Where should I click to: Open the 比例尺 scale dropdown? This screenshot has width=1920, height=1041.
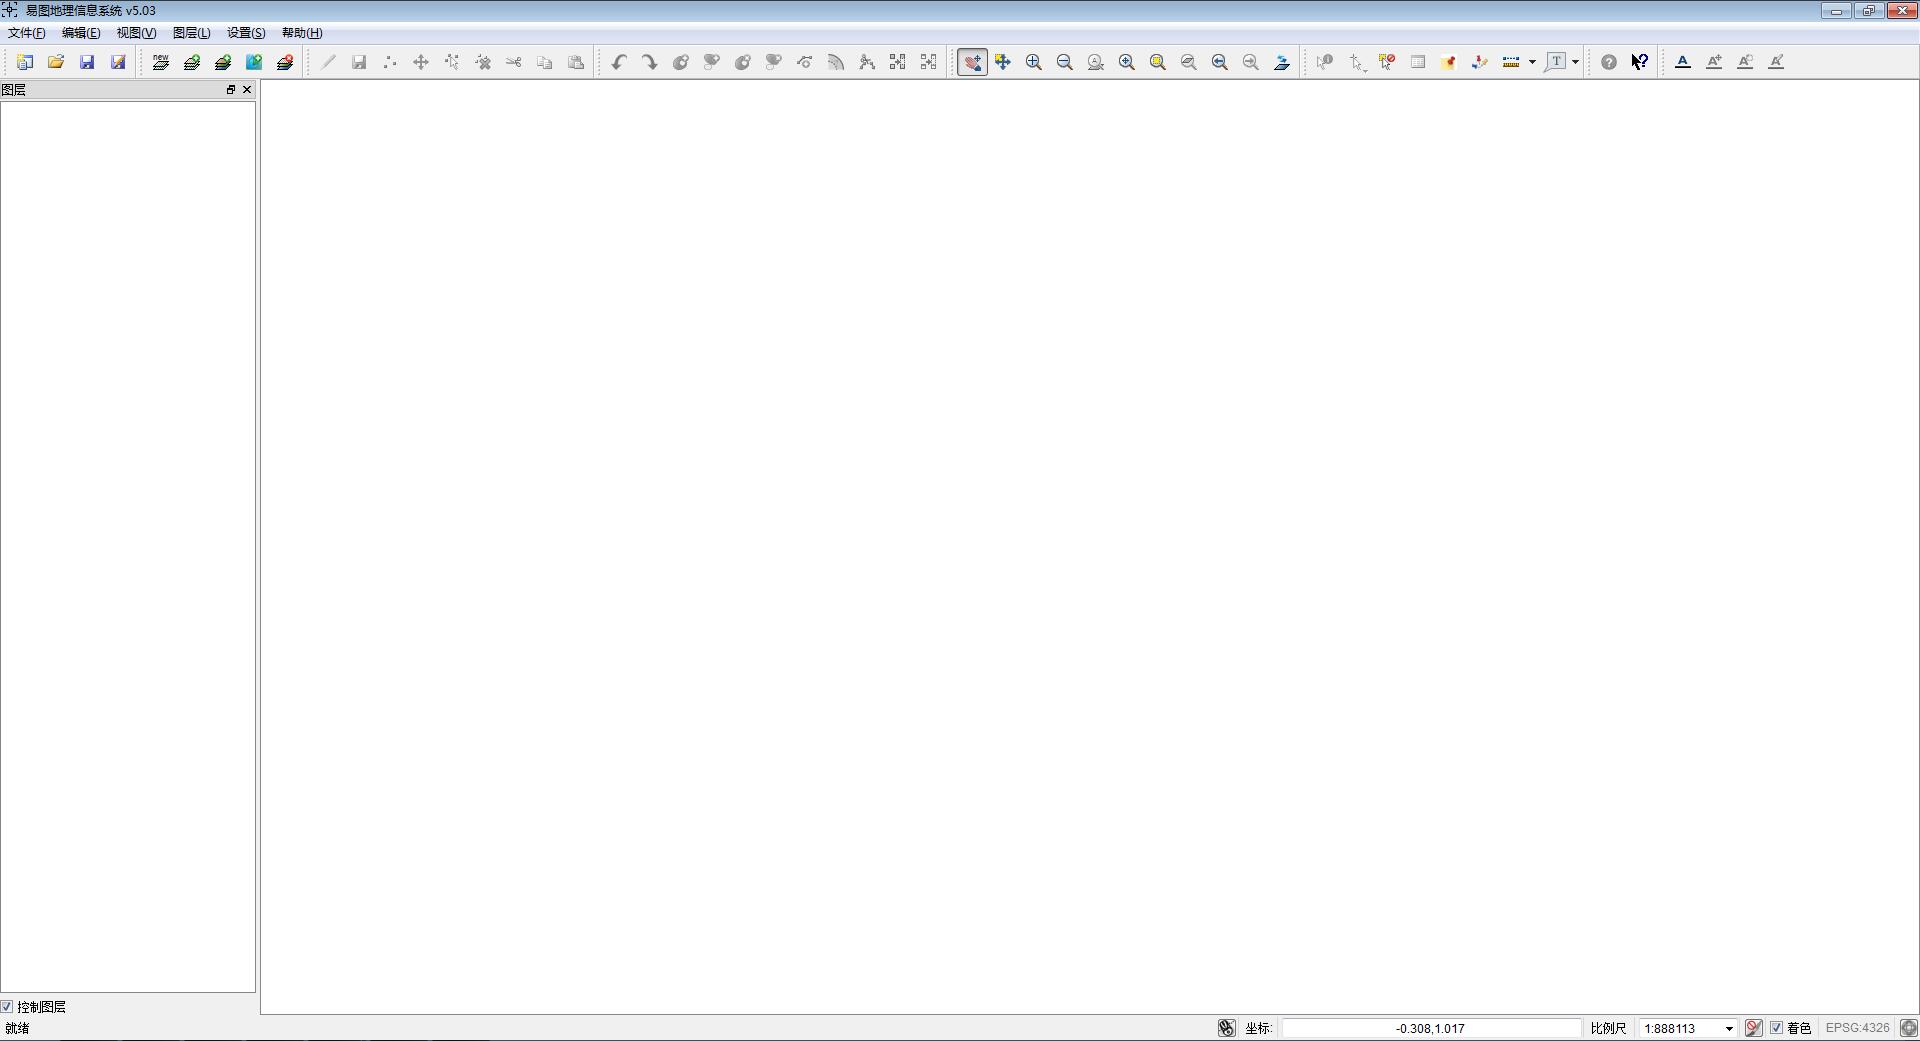click(1729, 1028)
